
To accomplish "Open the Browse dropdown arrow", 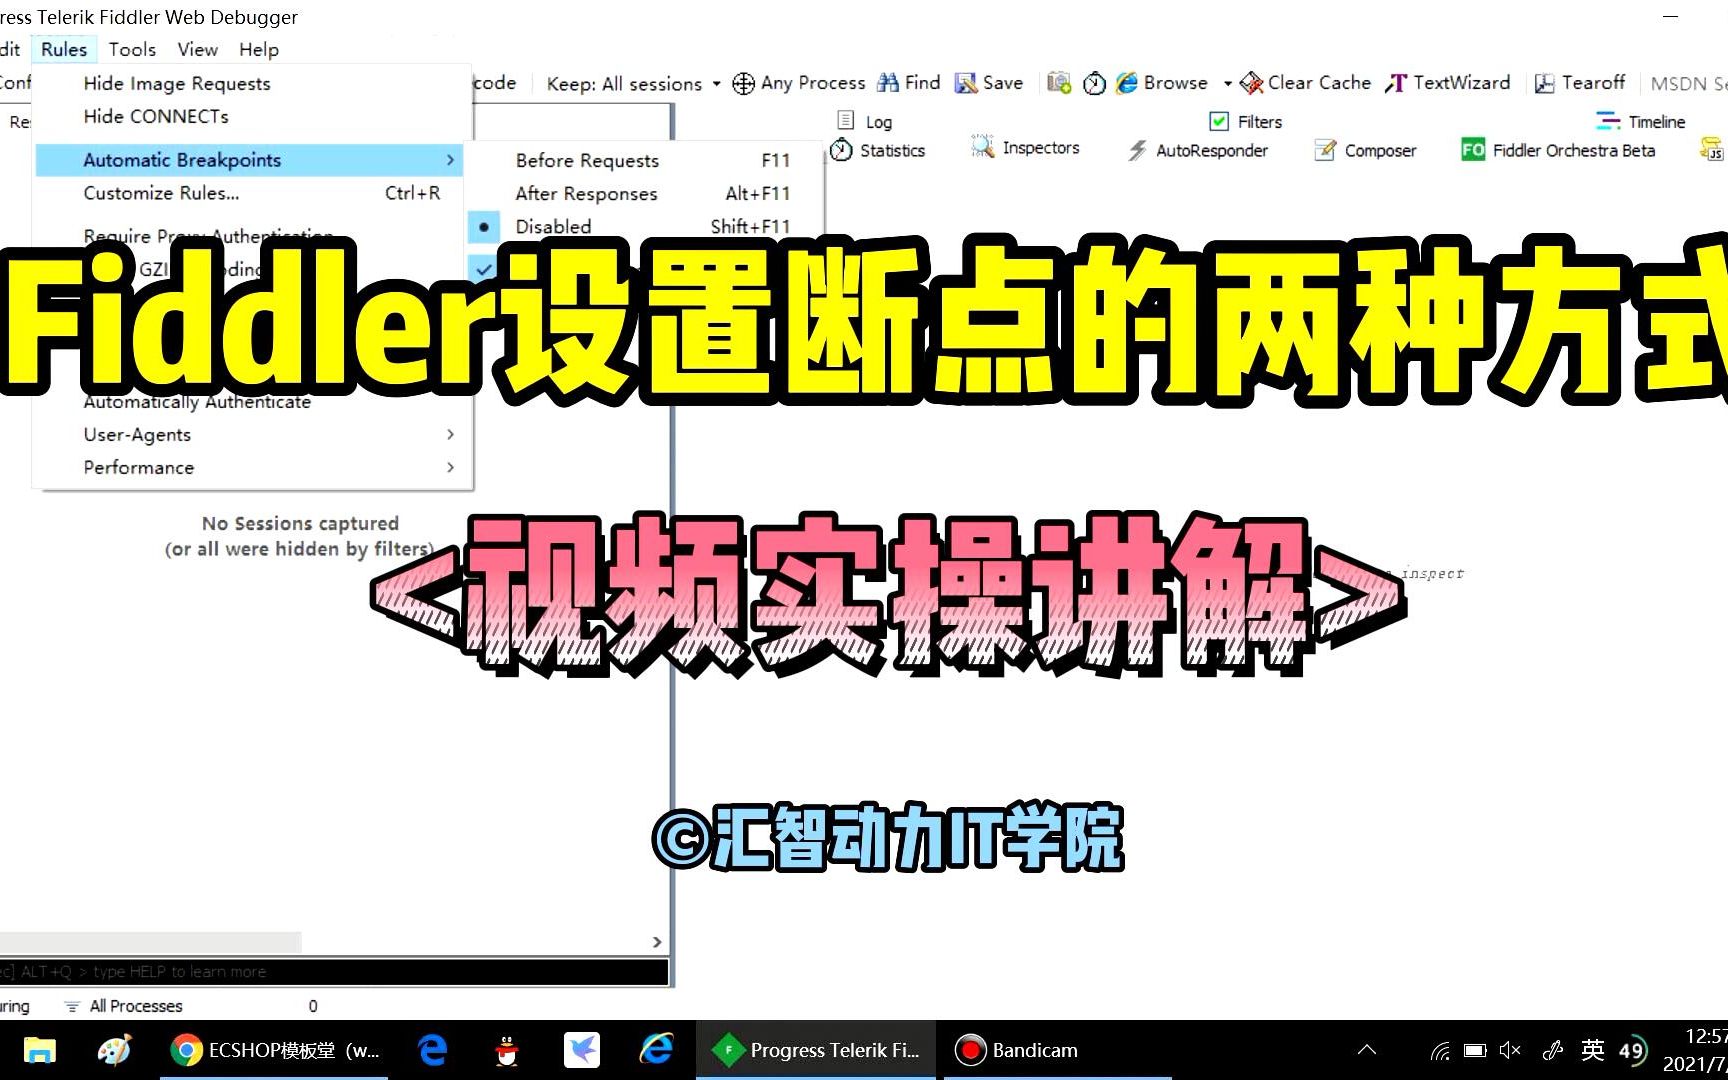I will 1227,84.
